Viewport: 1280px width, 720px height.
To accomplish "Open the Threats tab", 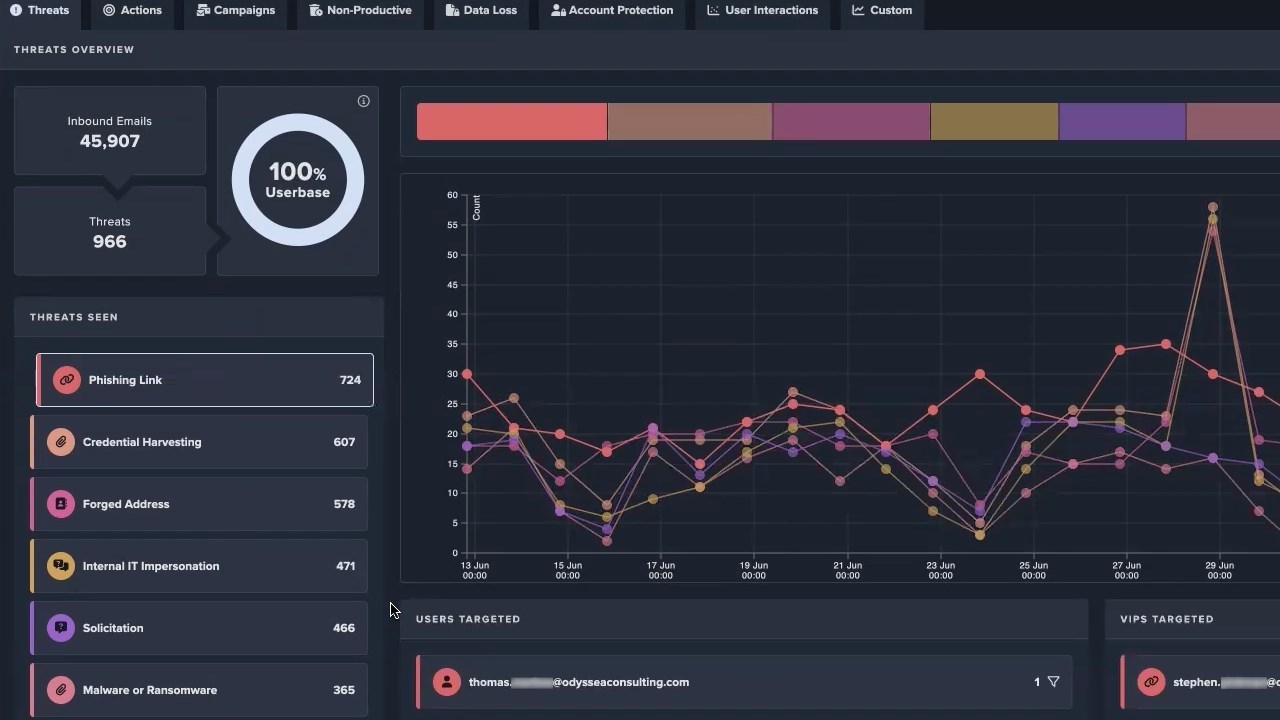I will pos(40,10).
